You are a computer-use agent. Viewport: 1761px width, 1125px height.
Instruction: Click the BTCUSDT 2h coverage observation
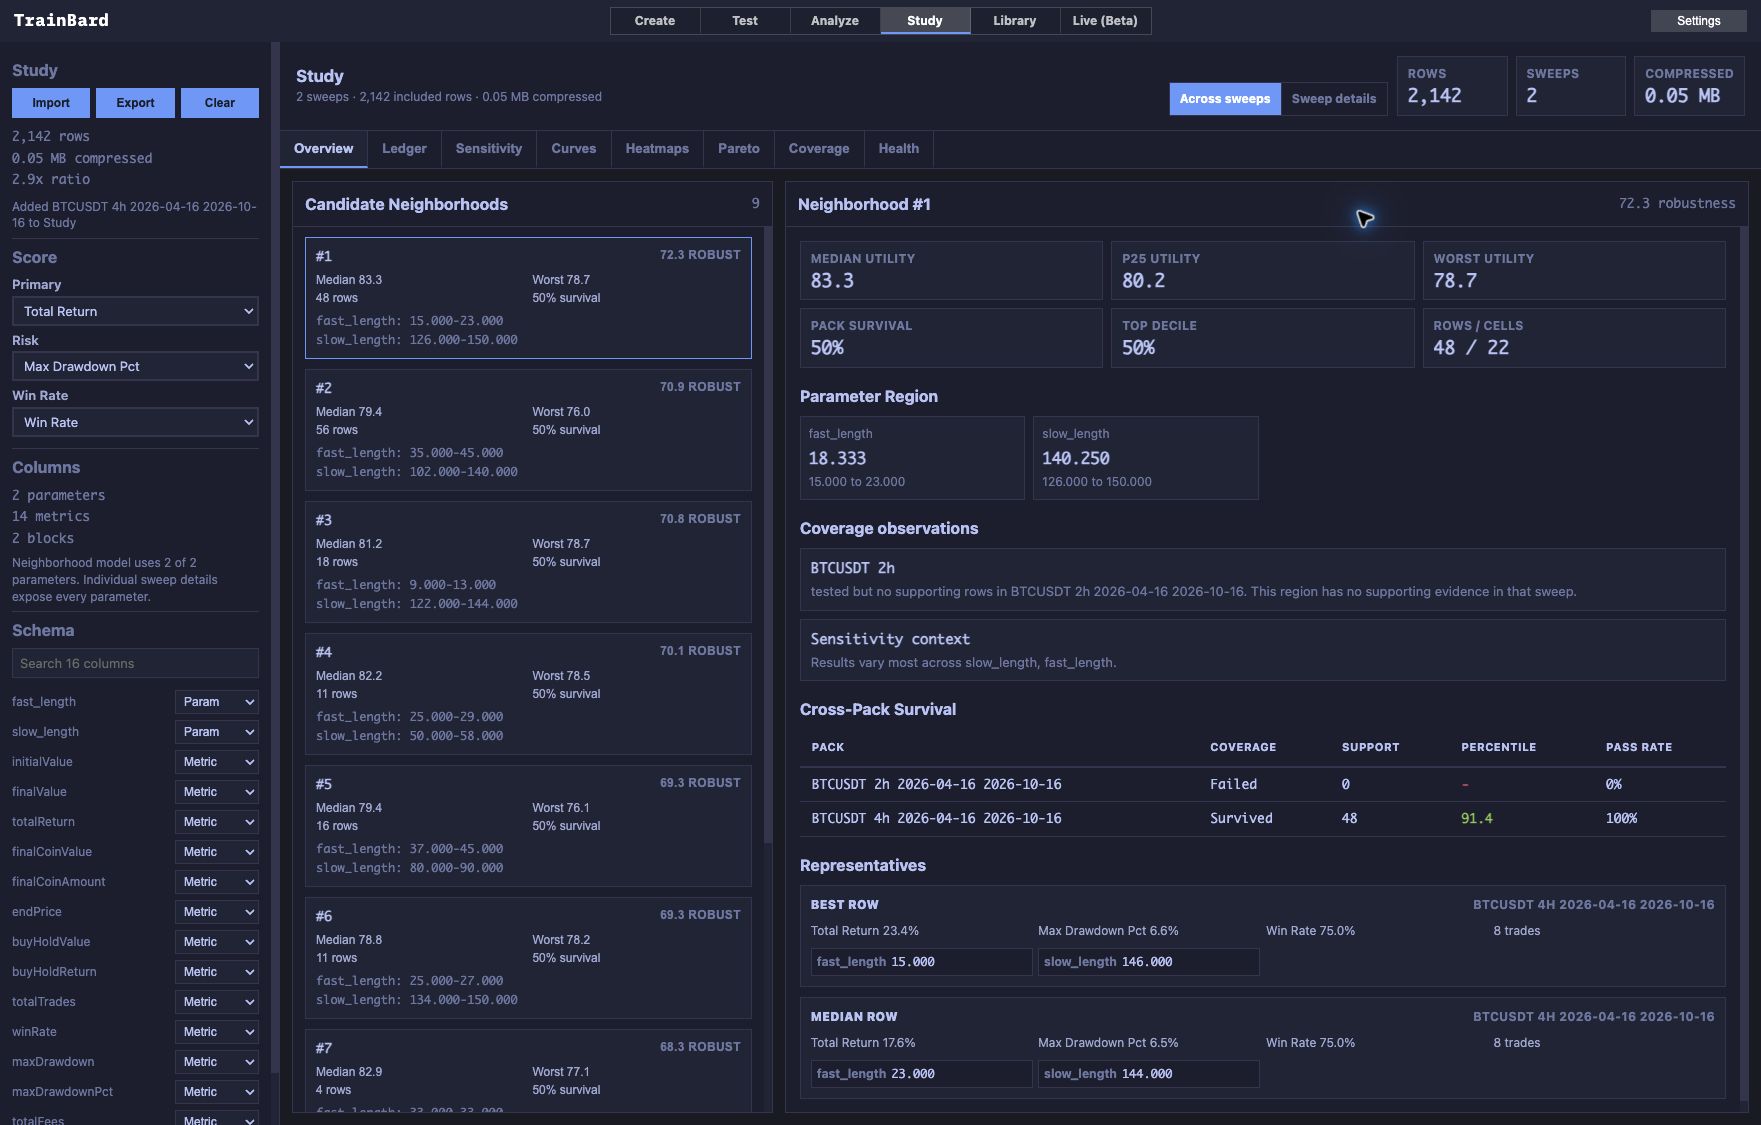click(1263, 579)
